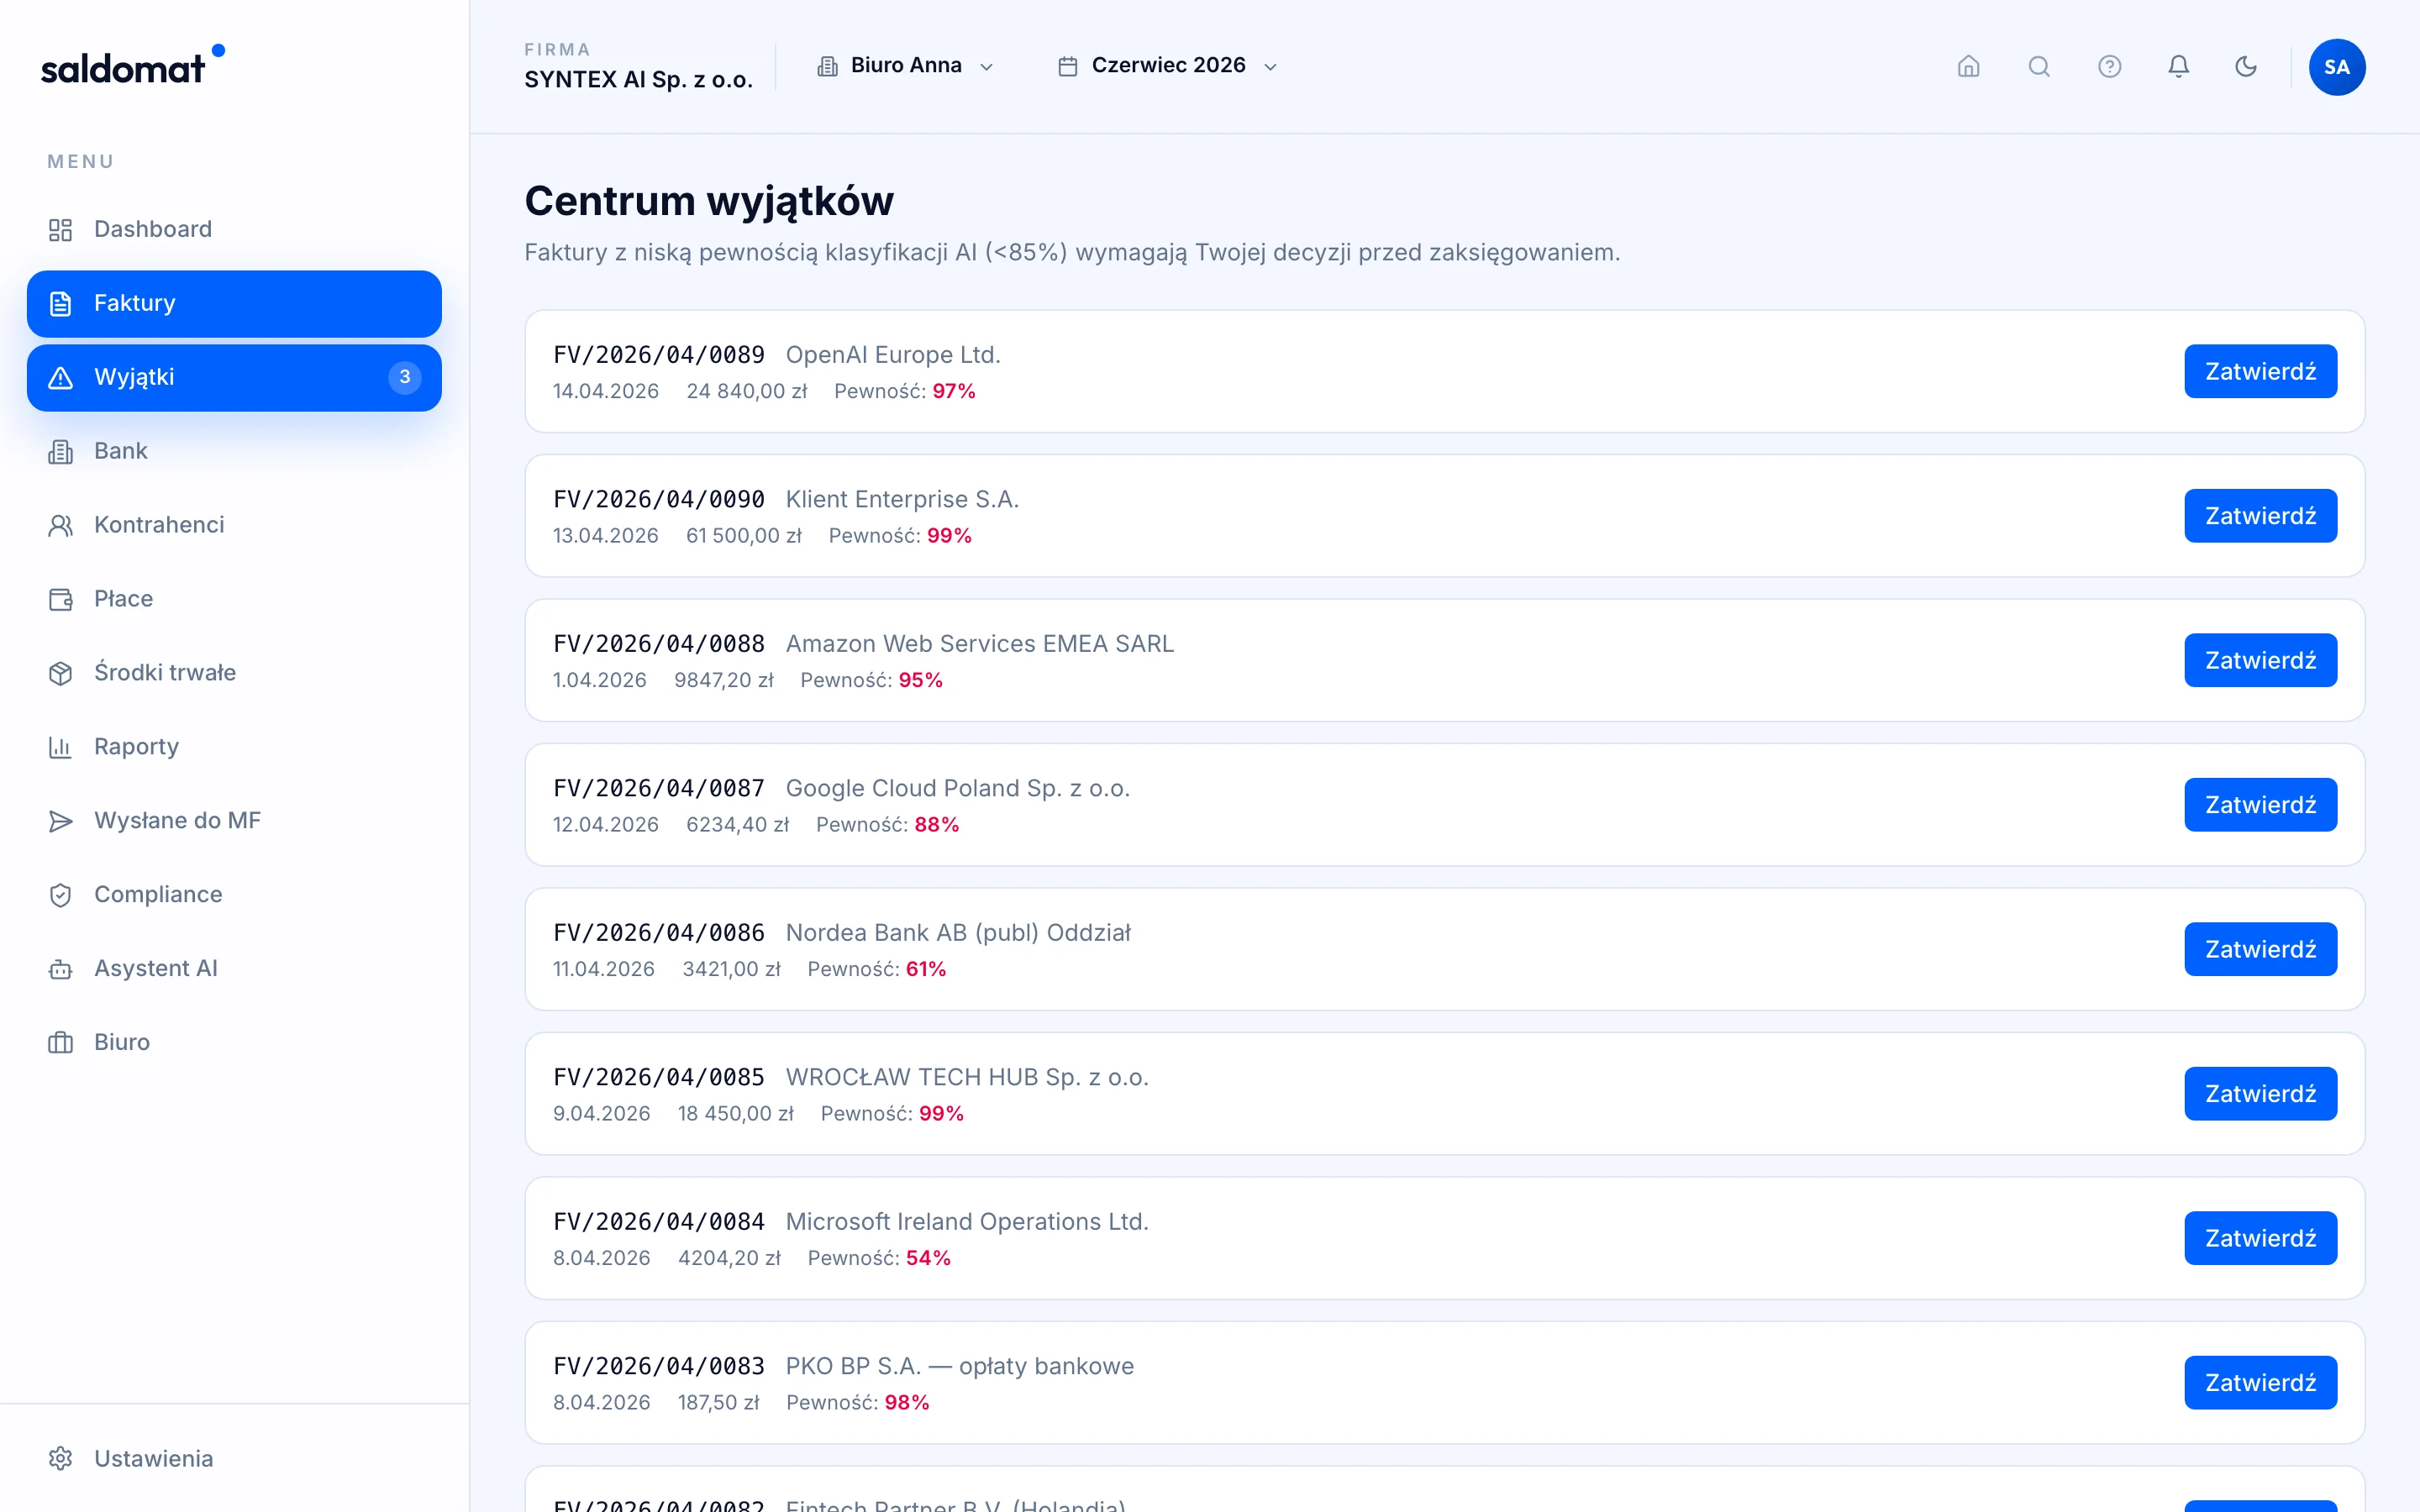Click invoice number FV/2026/04/0088
This screenshot has width=2420, height=1512.
pyautogui.click(x=659, y=644)
